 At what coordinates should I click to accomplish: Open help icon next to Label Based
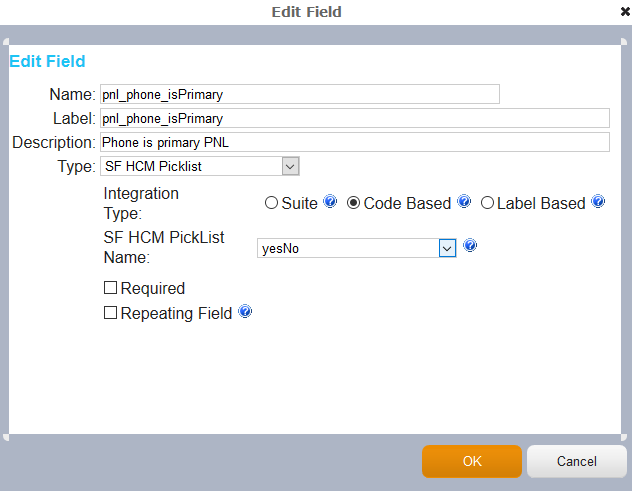pos(598,201)
